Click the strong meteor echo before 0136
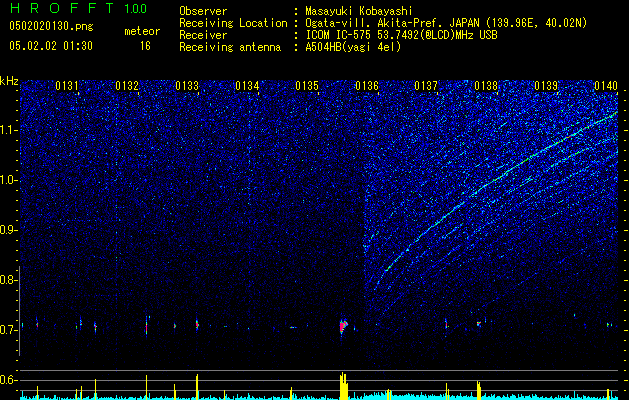This screenshot has width=629, height=400. [x=343, y=326]
